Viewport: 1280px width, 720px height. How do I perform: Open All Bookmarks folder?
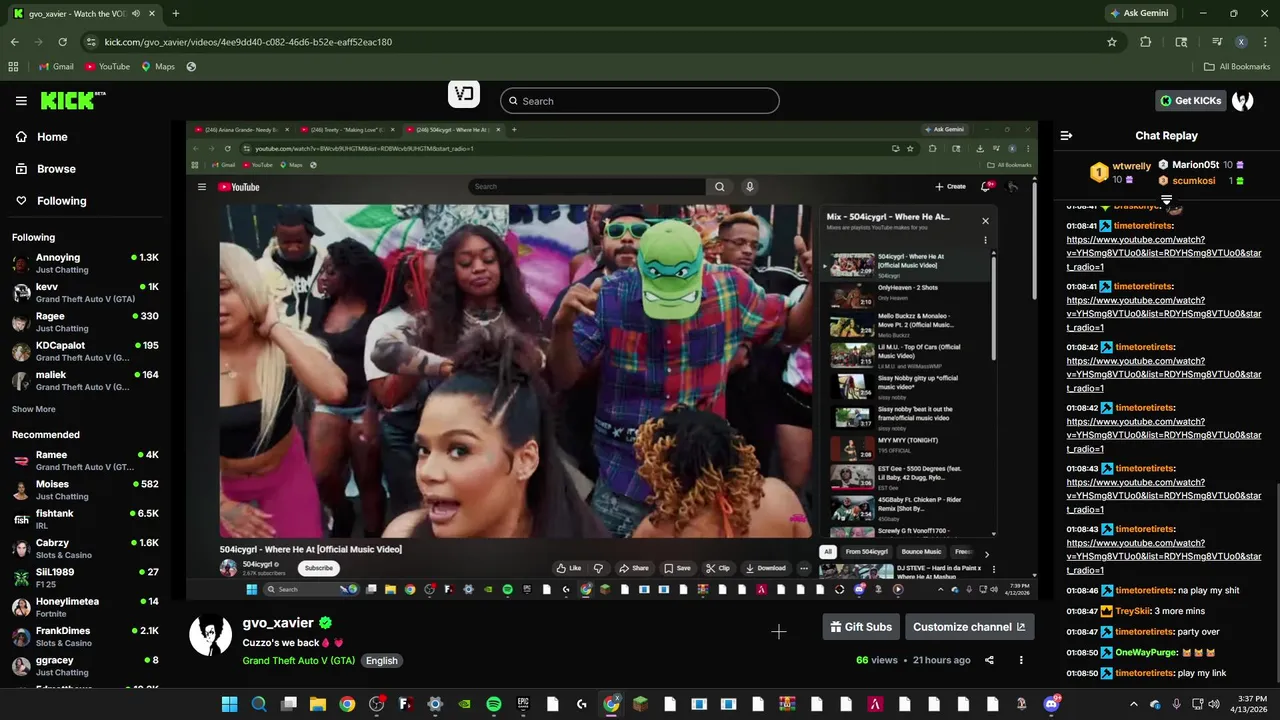[x=1237, y=67]
